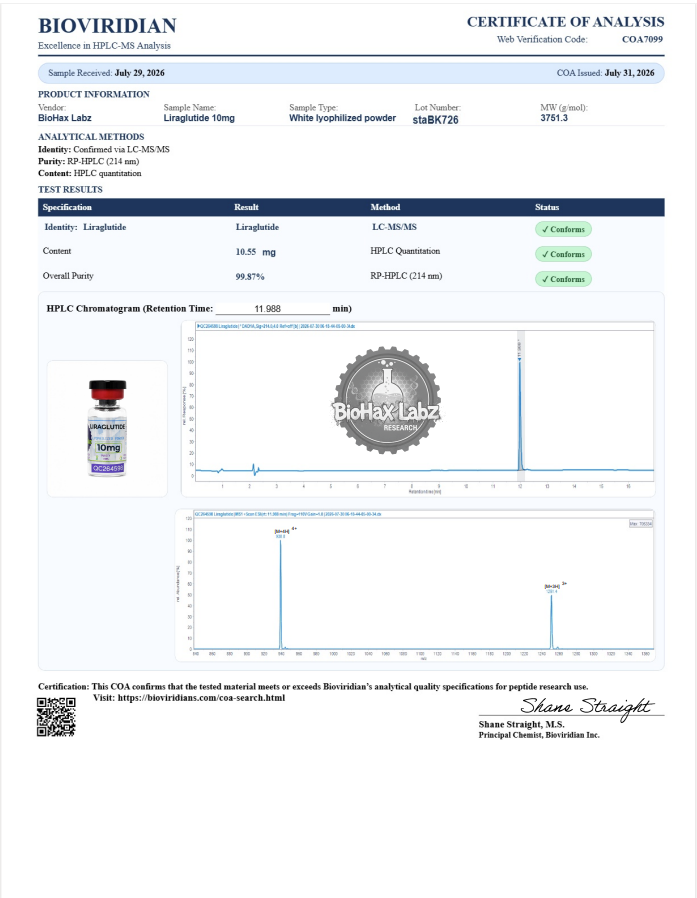This screenshot has width=697, height=898.
Task: Click the COA Issued date July 31, 2026
Action: tap(629, 73)
